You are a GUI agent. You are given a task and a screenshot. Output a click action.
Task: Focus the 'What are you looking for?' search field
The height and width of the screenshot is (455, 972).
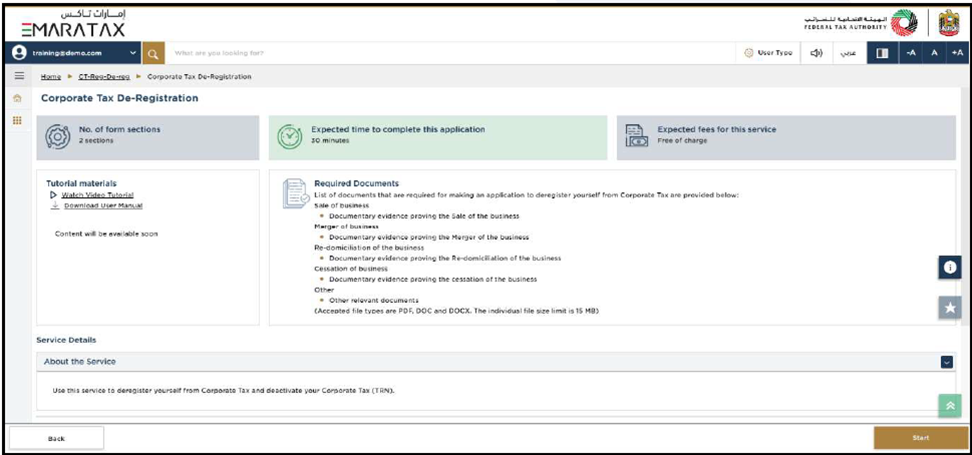pyautogui.click(x=300, y=53)
